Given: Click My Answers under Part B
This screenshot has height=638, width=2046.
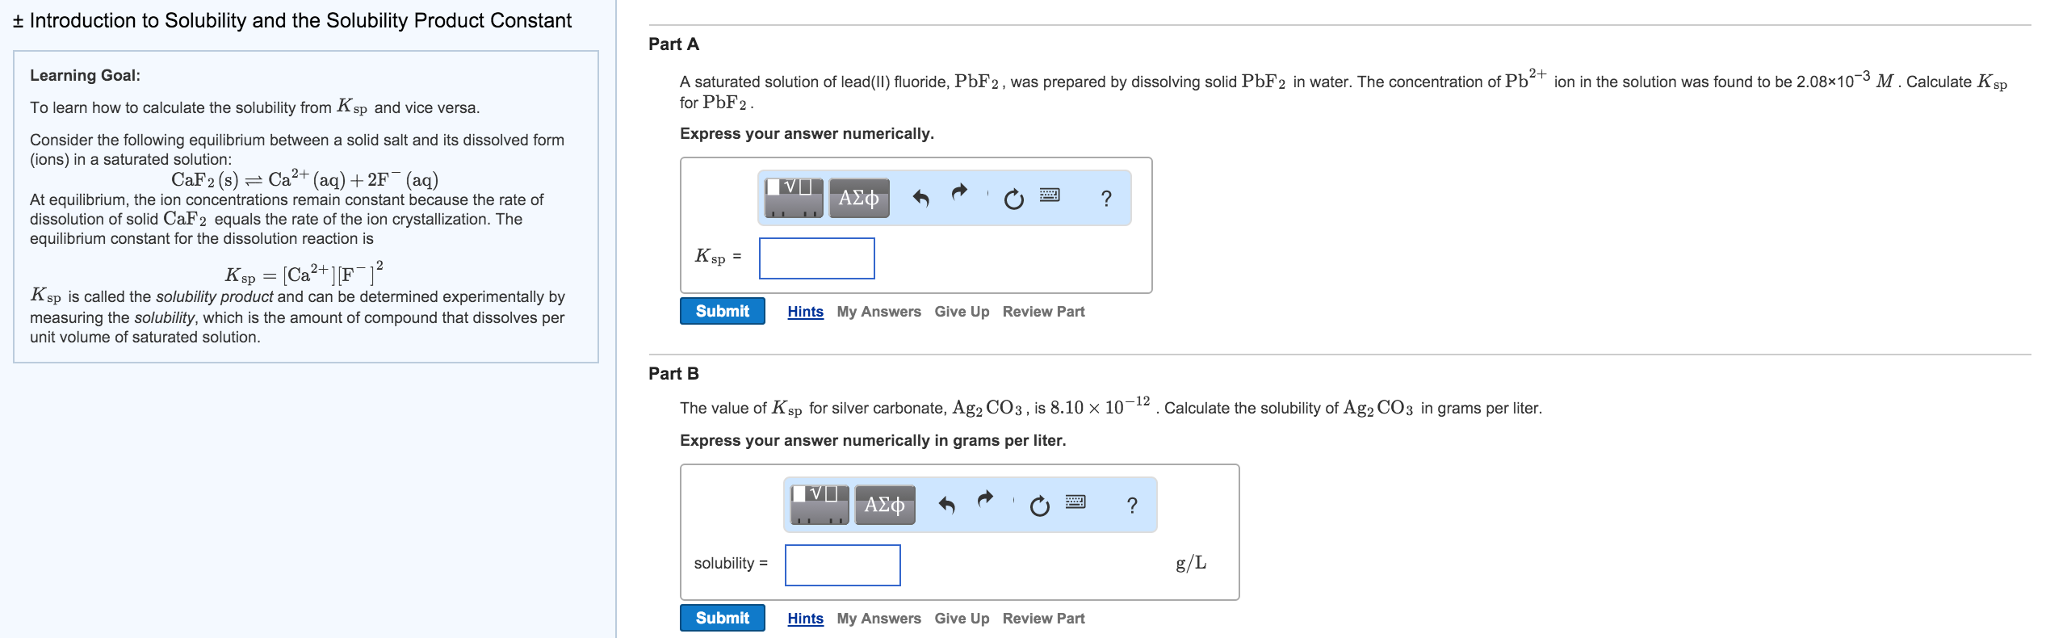Looking at the screenshot, I should (877, 618).
